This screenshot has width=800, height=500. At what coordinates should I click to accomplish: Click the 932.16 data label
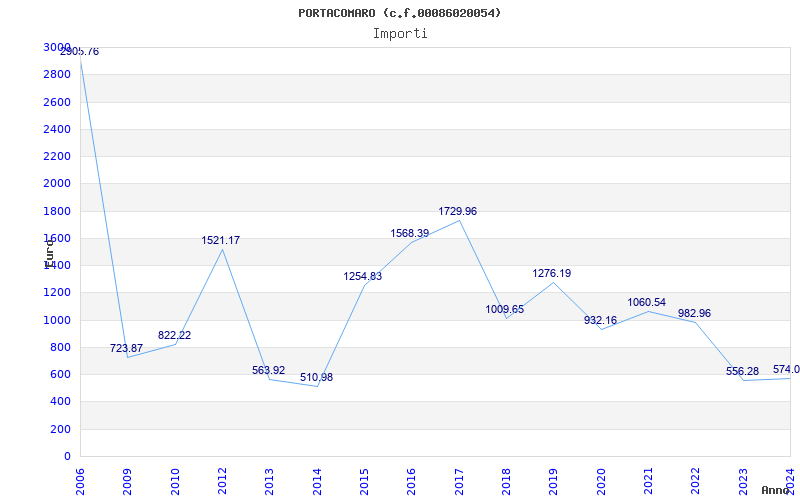pos(601,320)
